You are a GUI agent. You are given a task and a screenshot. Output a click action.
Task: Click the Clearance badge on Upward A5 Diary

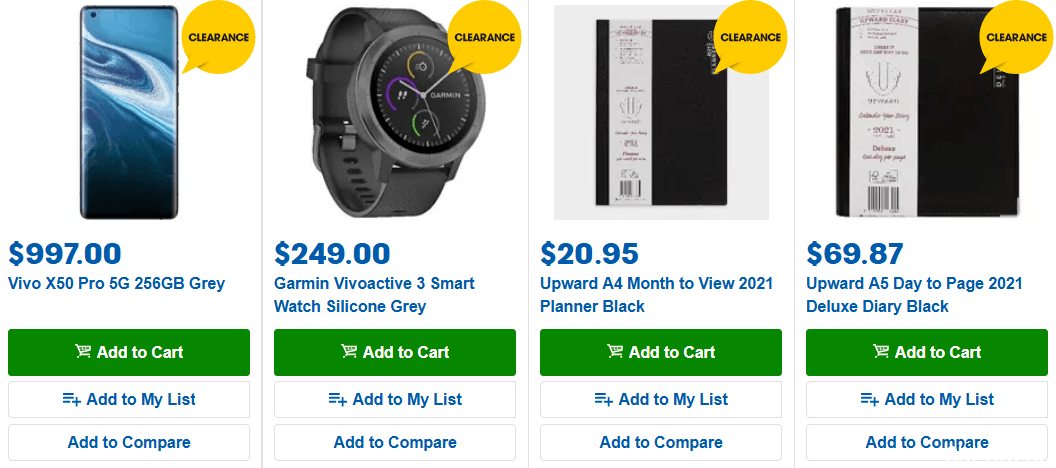pos(1016,37)
